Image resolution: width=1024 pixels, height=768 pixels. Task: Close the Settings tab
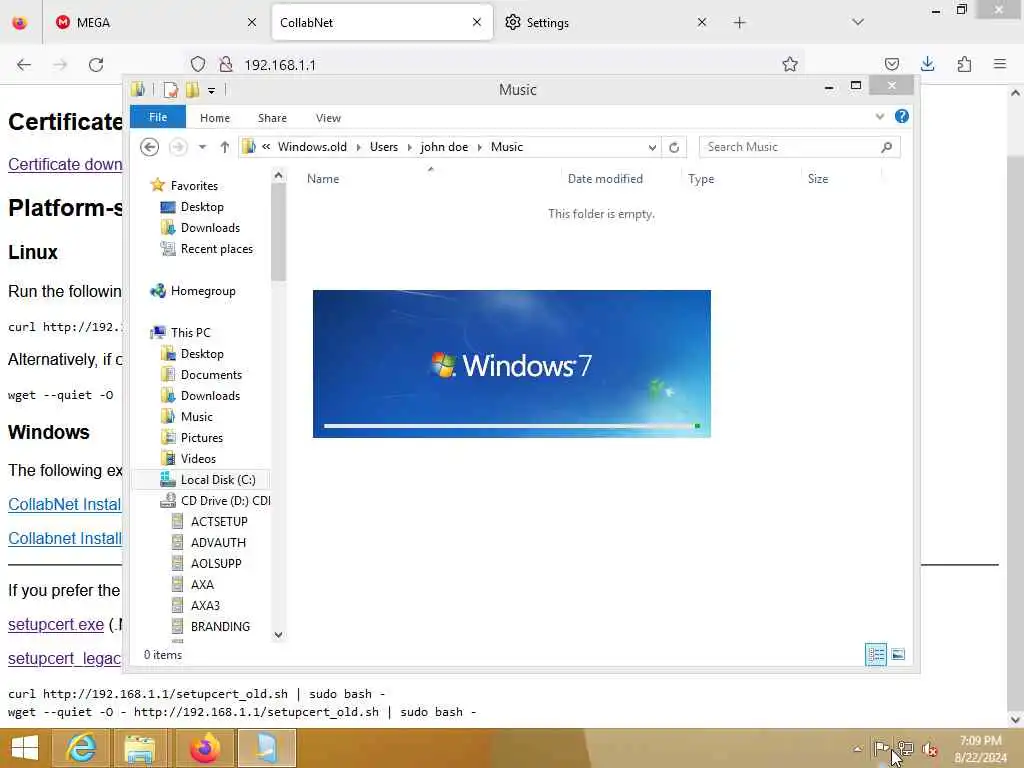pyautogui.click(x=701, y=22)
